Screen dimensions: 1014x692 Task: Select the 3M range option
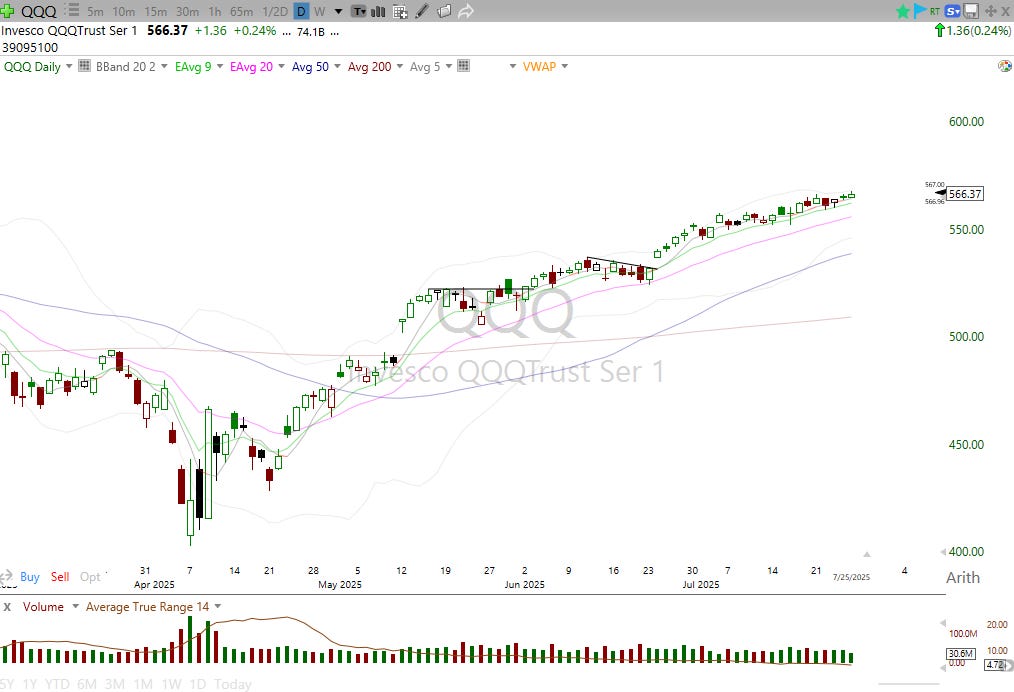click(x=114, y=684)
